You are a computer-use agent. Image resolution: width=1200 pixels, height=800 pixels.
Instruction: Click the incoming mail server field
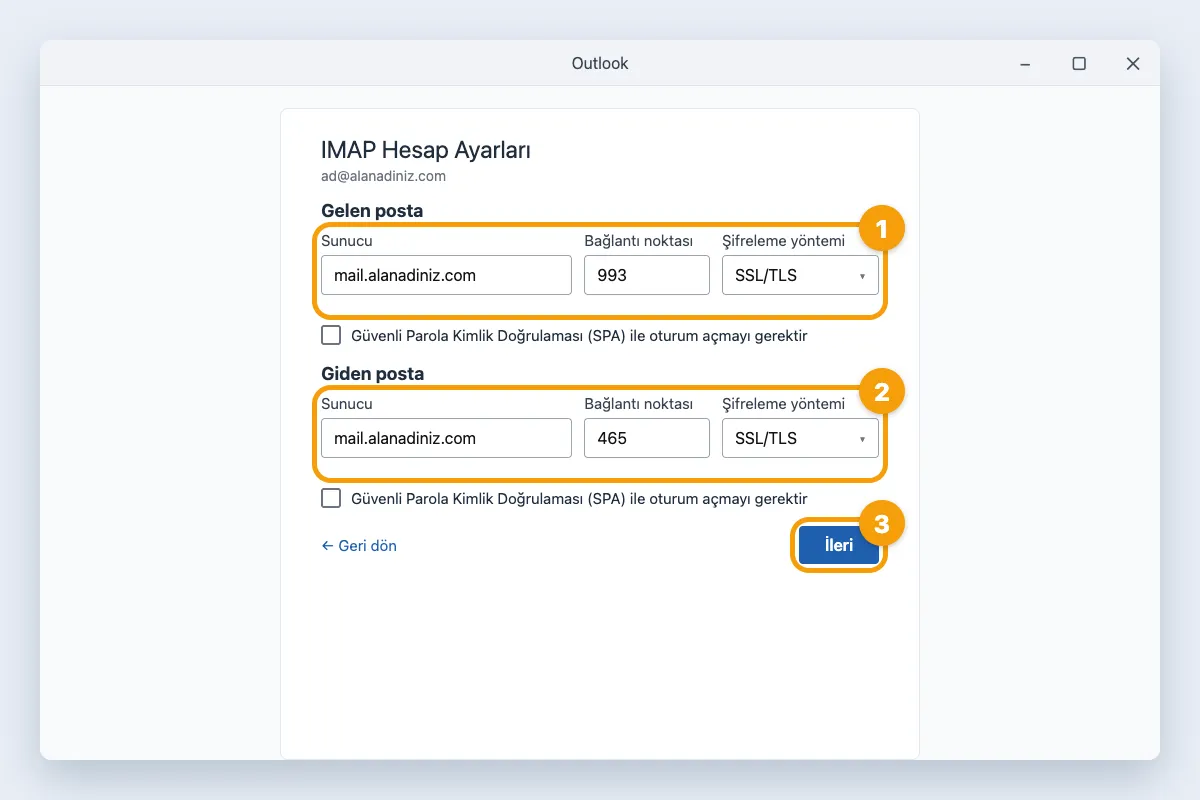tap(446, 275)
